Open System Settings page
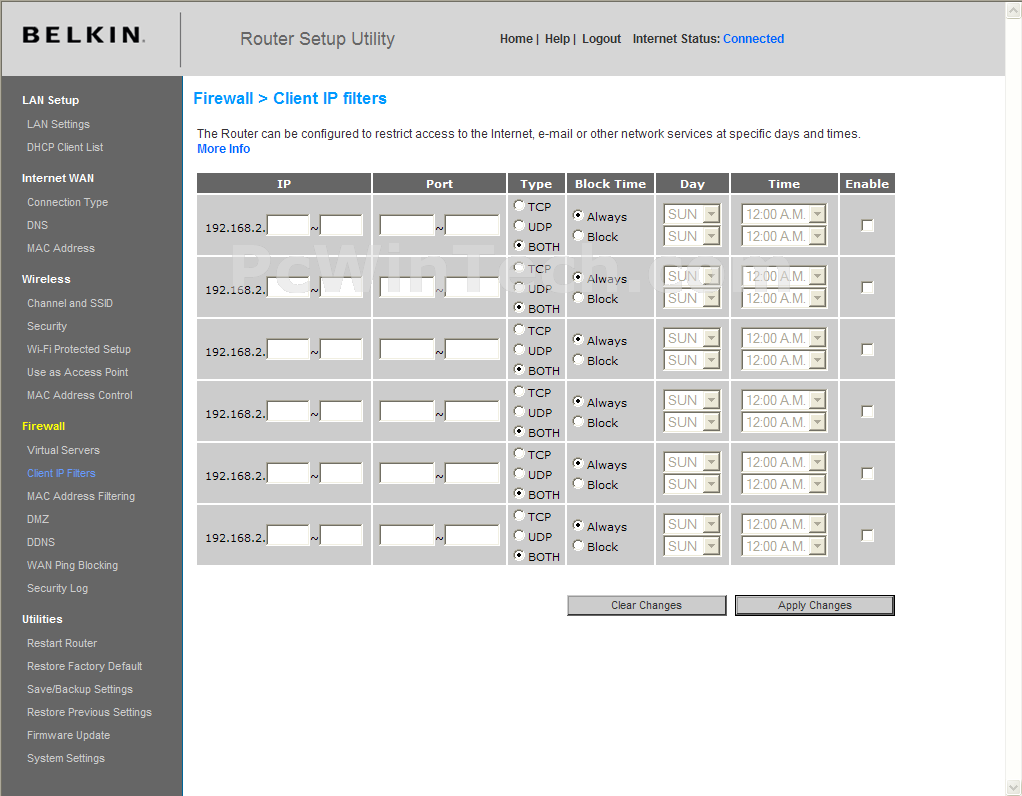1022x796 pixels. [x=66, y=758]
